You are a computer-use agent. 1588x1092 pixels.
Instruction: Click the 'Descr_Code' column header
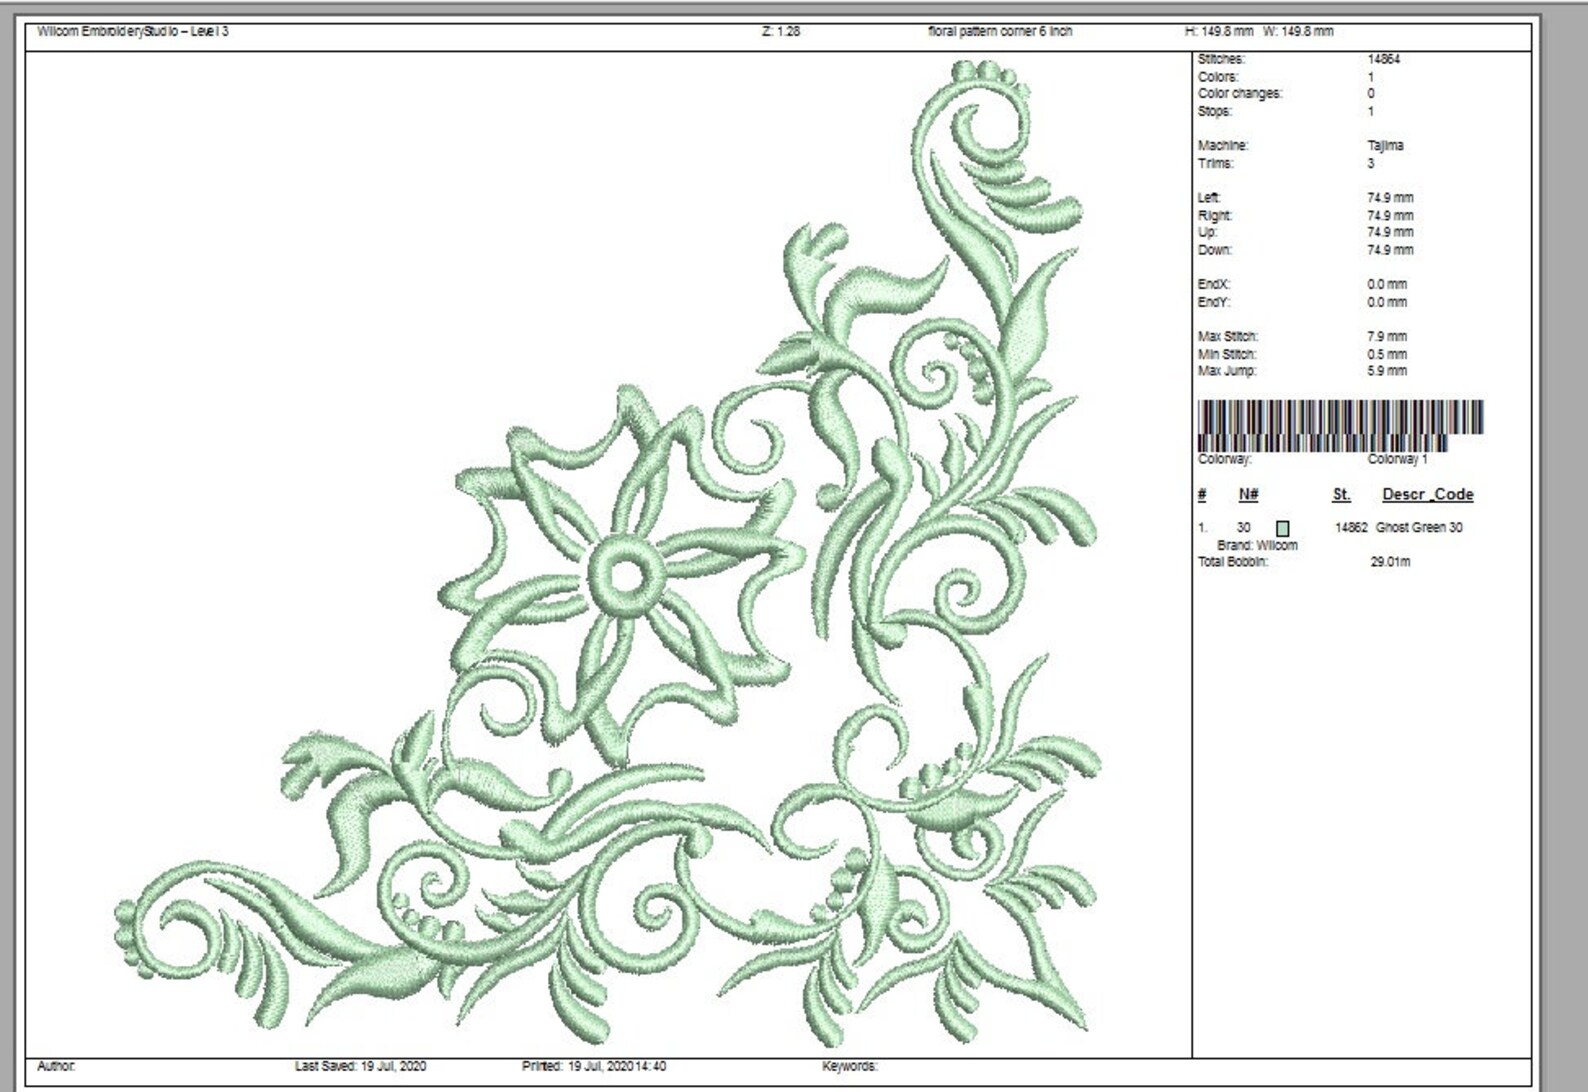(x=1428, y=495)
